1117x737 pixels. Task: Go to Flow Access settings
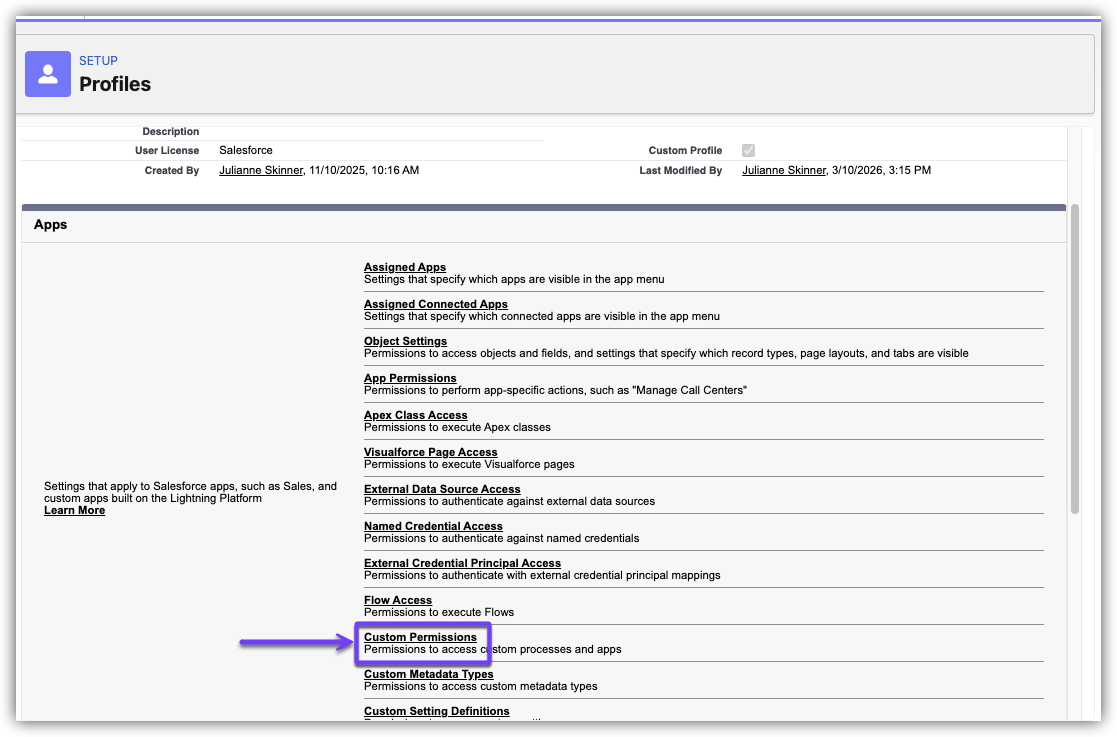click(398, 600)
